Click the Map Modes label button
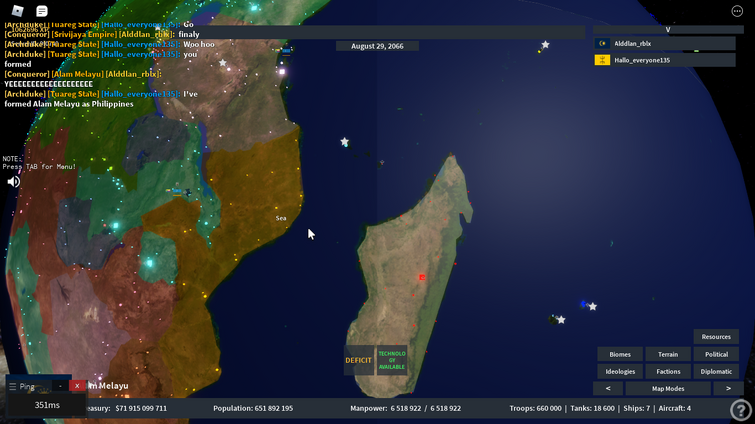This screenshot has width=755, height=424. point(668,388)
